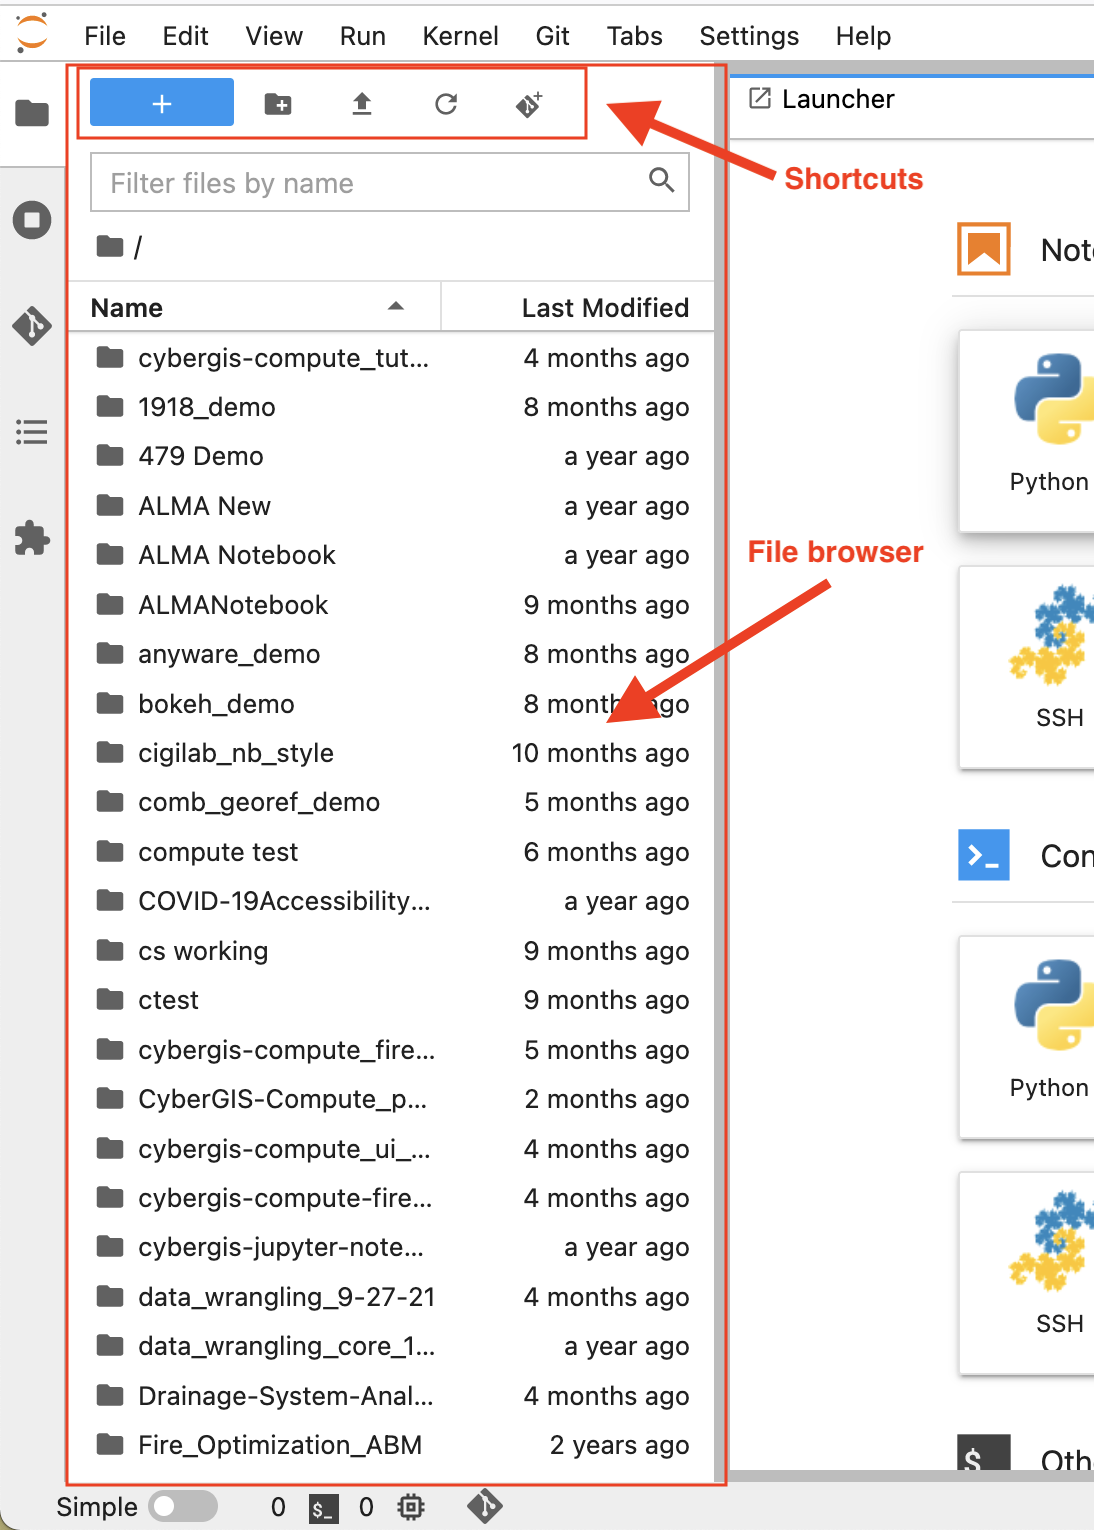Toggle the Name column sort arrow

click(x=396, y=307)
